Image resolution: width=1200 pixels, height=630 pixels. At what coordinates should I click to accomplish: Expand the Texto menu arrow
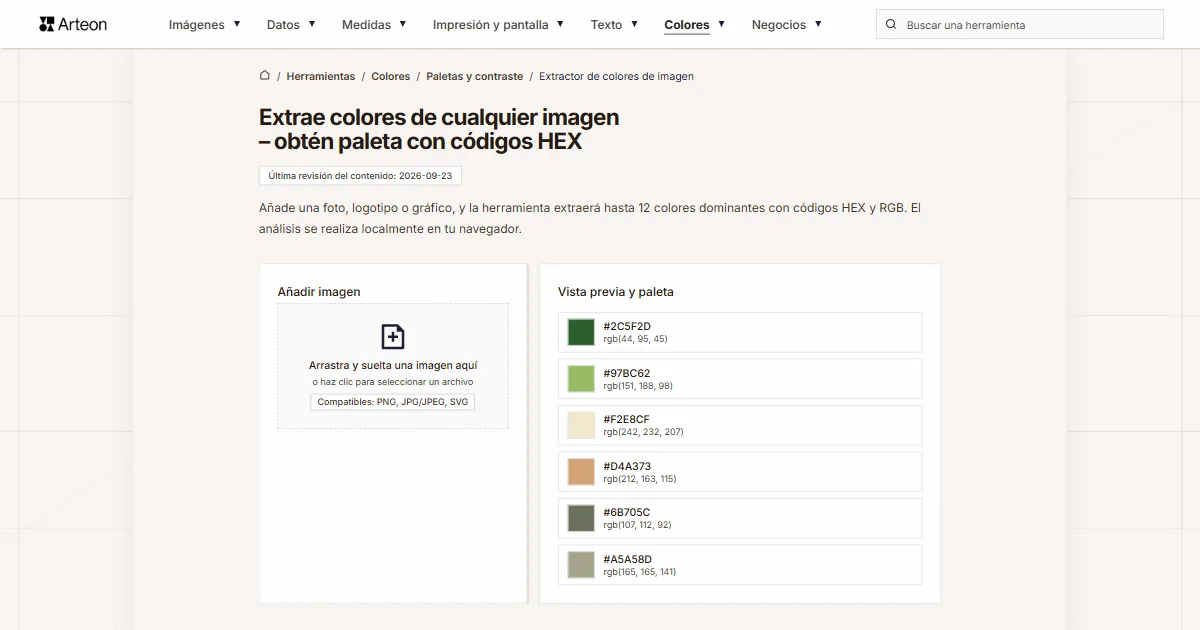coord(634,23)
